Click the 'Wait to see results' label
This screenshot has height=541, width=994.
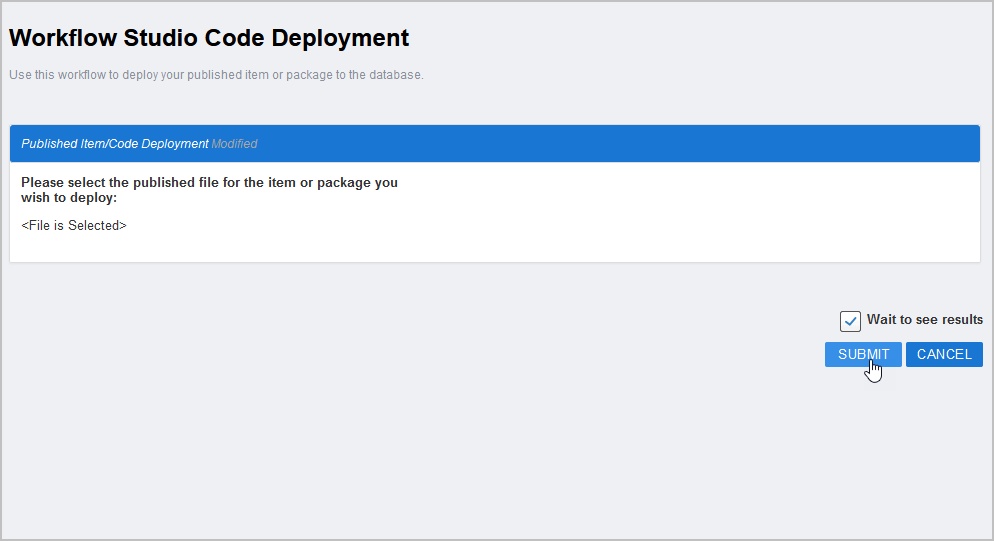[924, 320]
